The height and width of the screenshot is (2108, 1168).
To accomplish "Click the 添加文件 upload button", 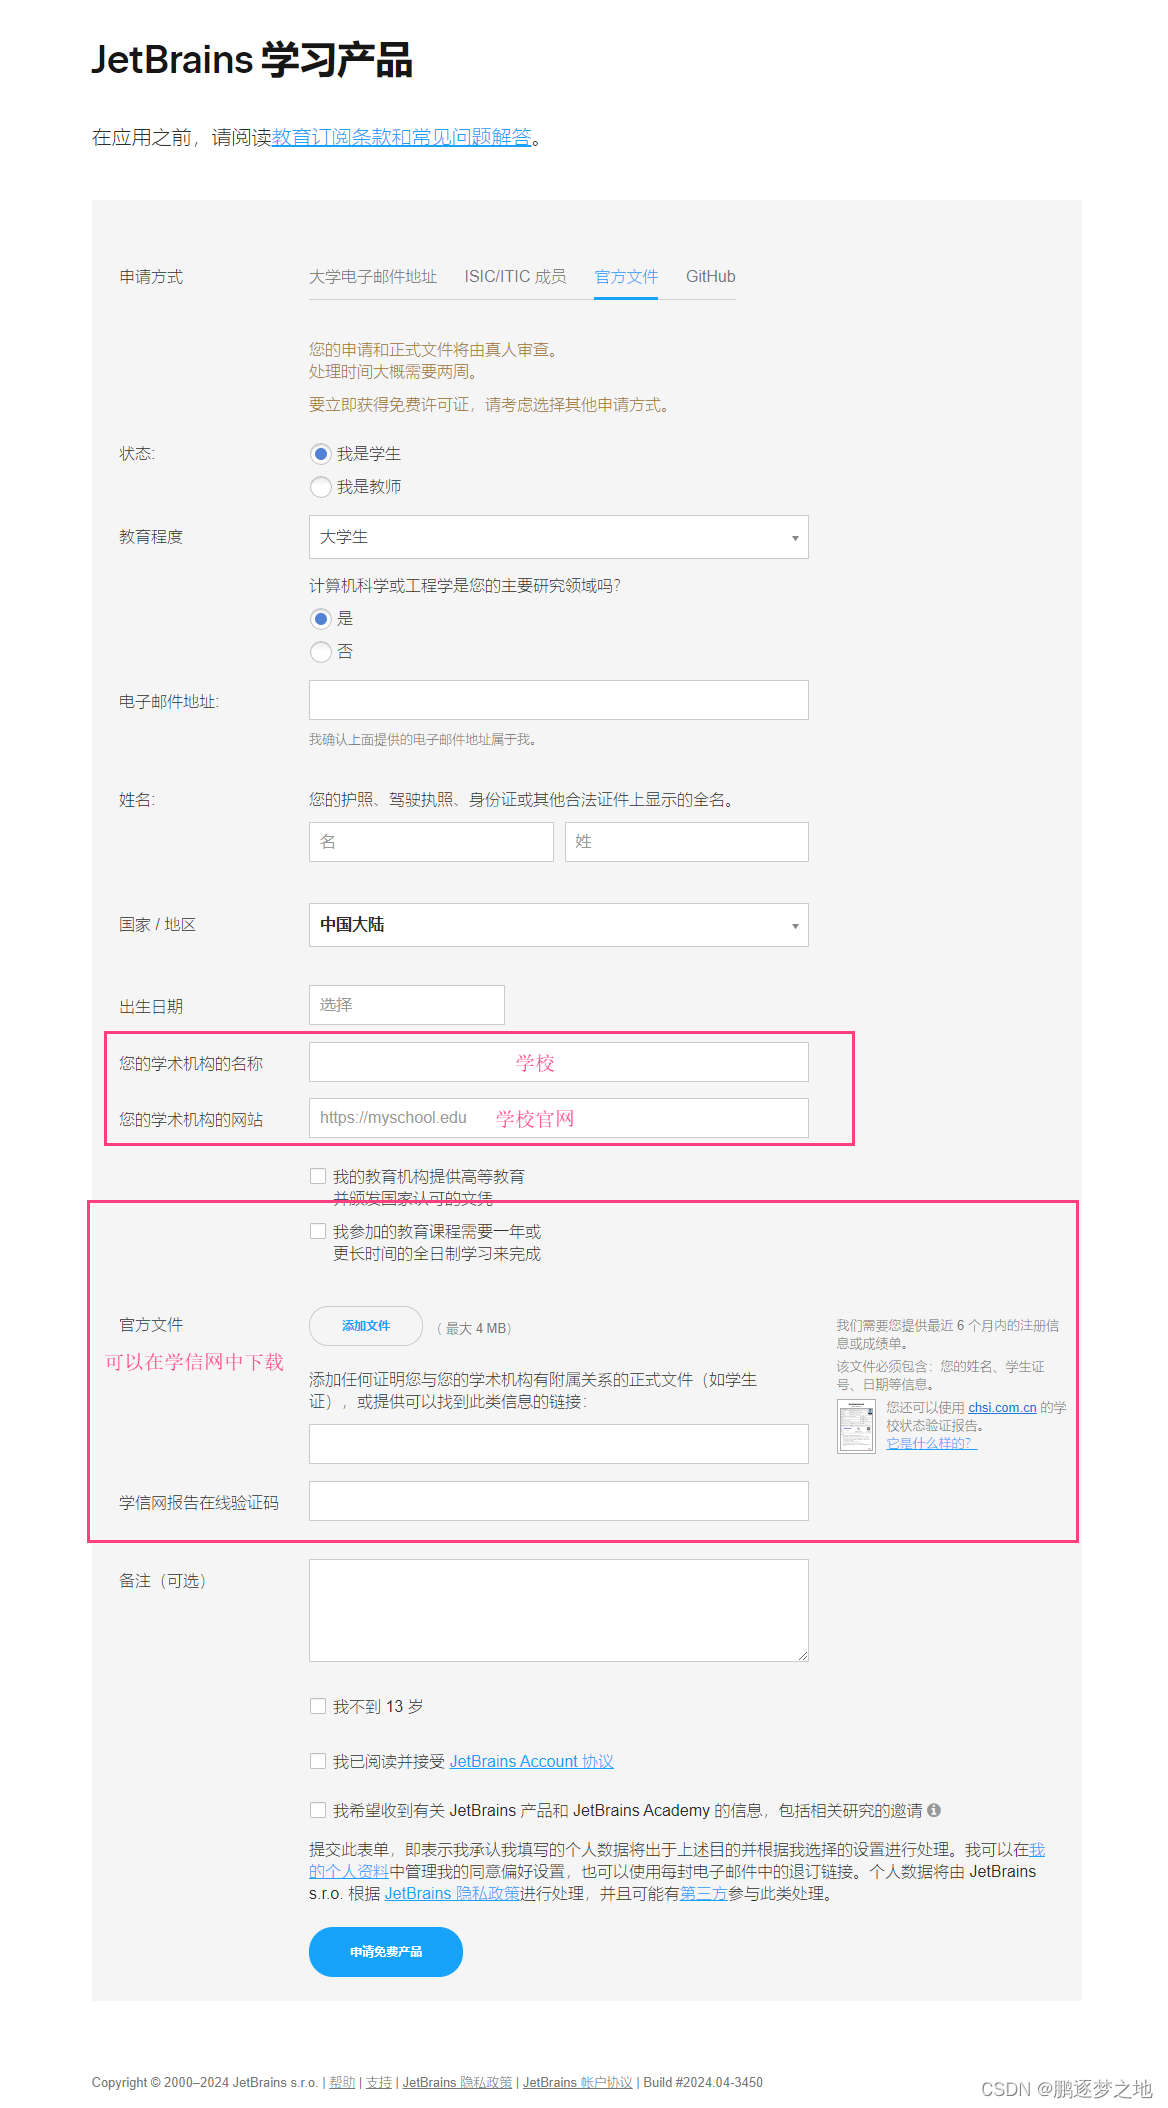I will 366,1326.
